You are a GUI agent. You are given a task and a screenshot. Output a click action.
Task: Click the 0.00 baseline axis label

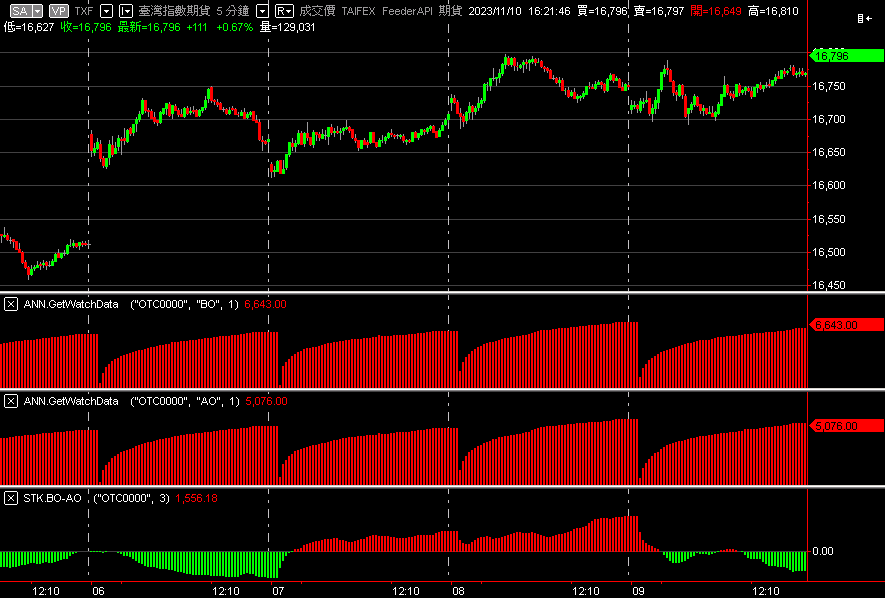coord(823,551)
